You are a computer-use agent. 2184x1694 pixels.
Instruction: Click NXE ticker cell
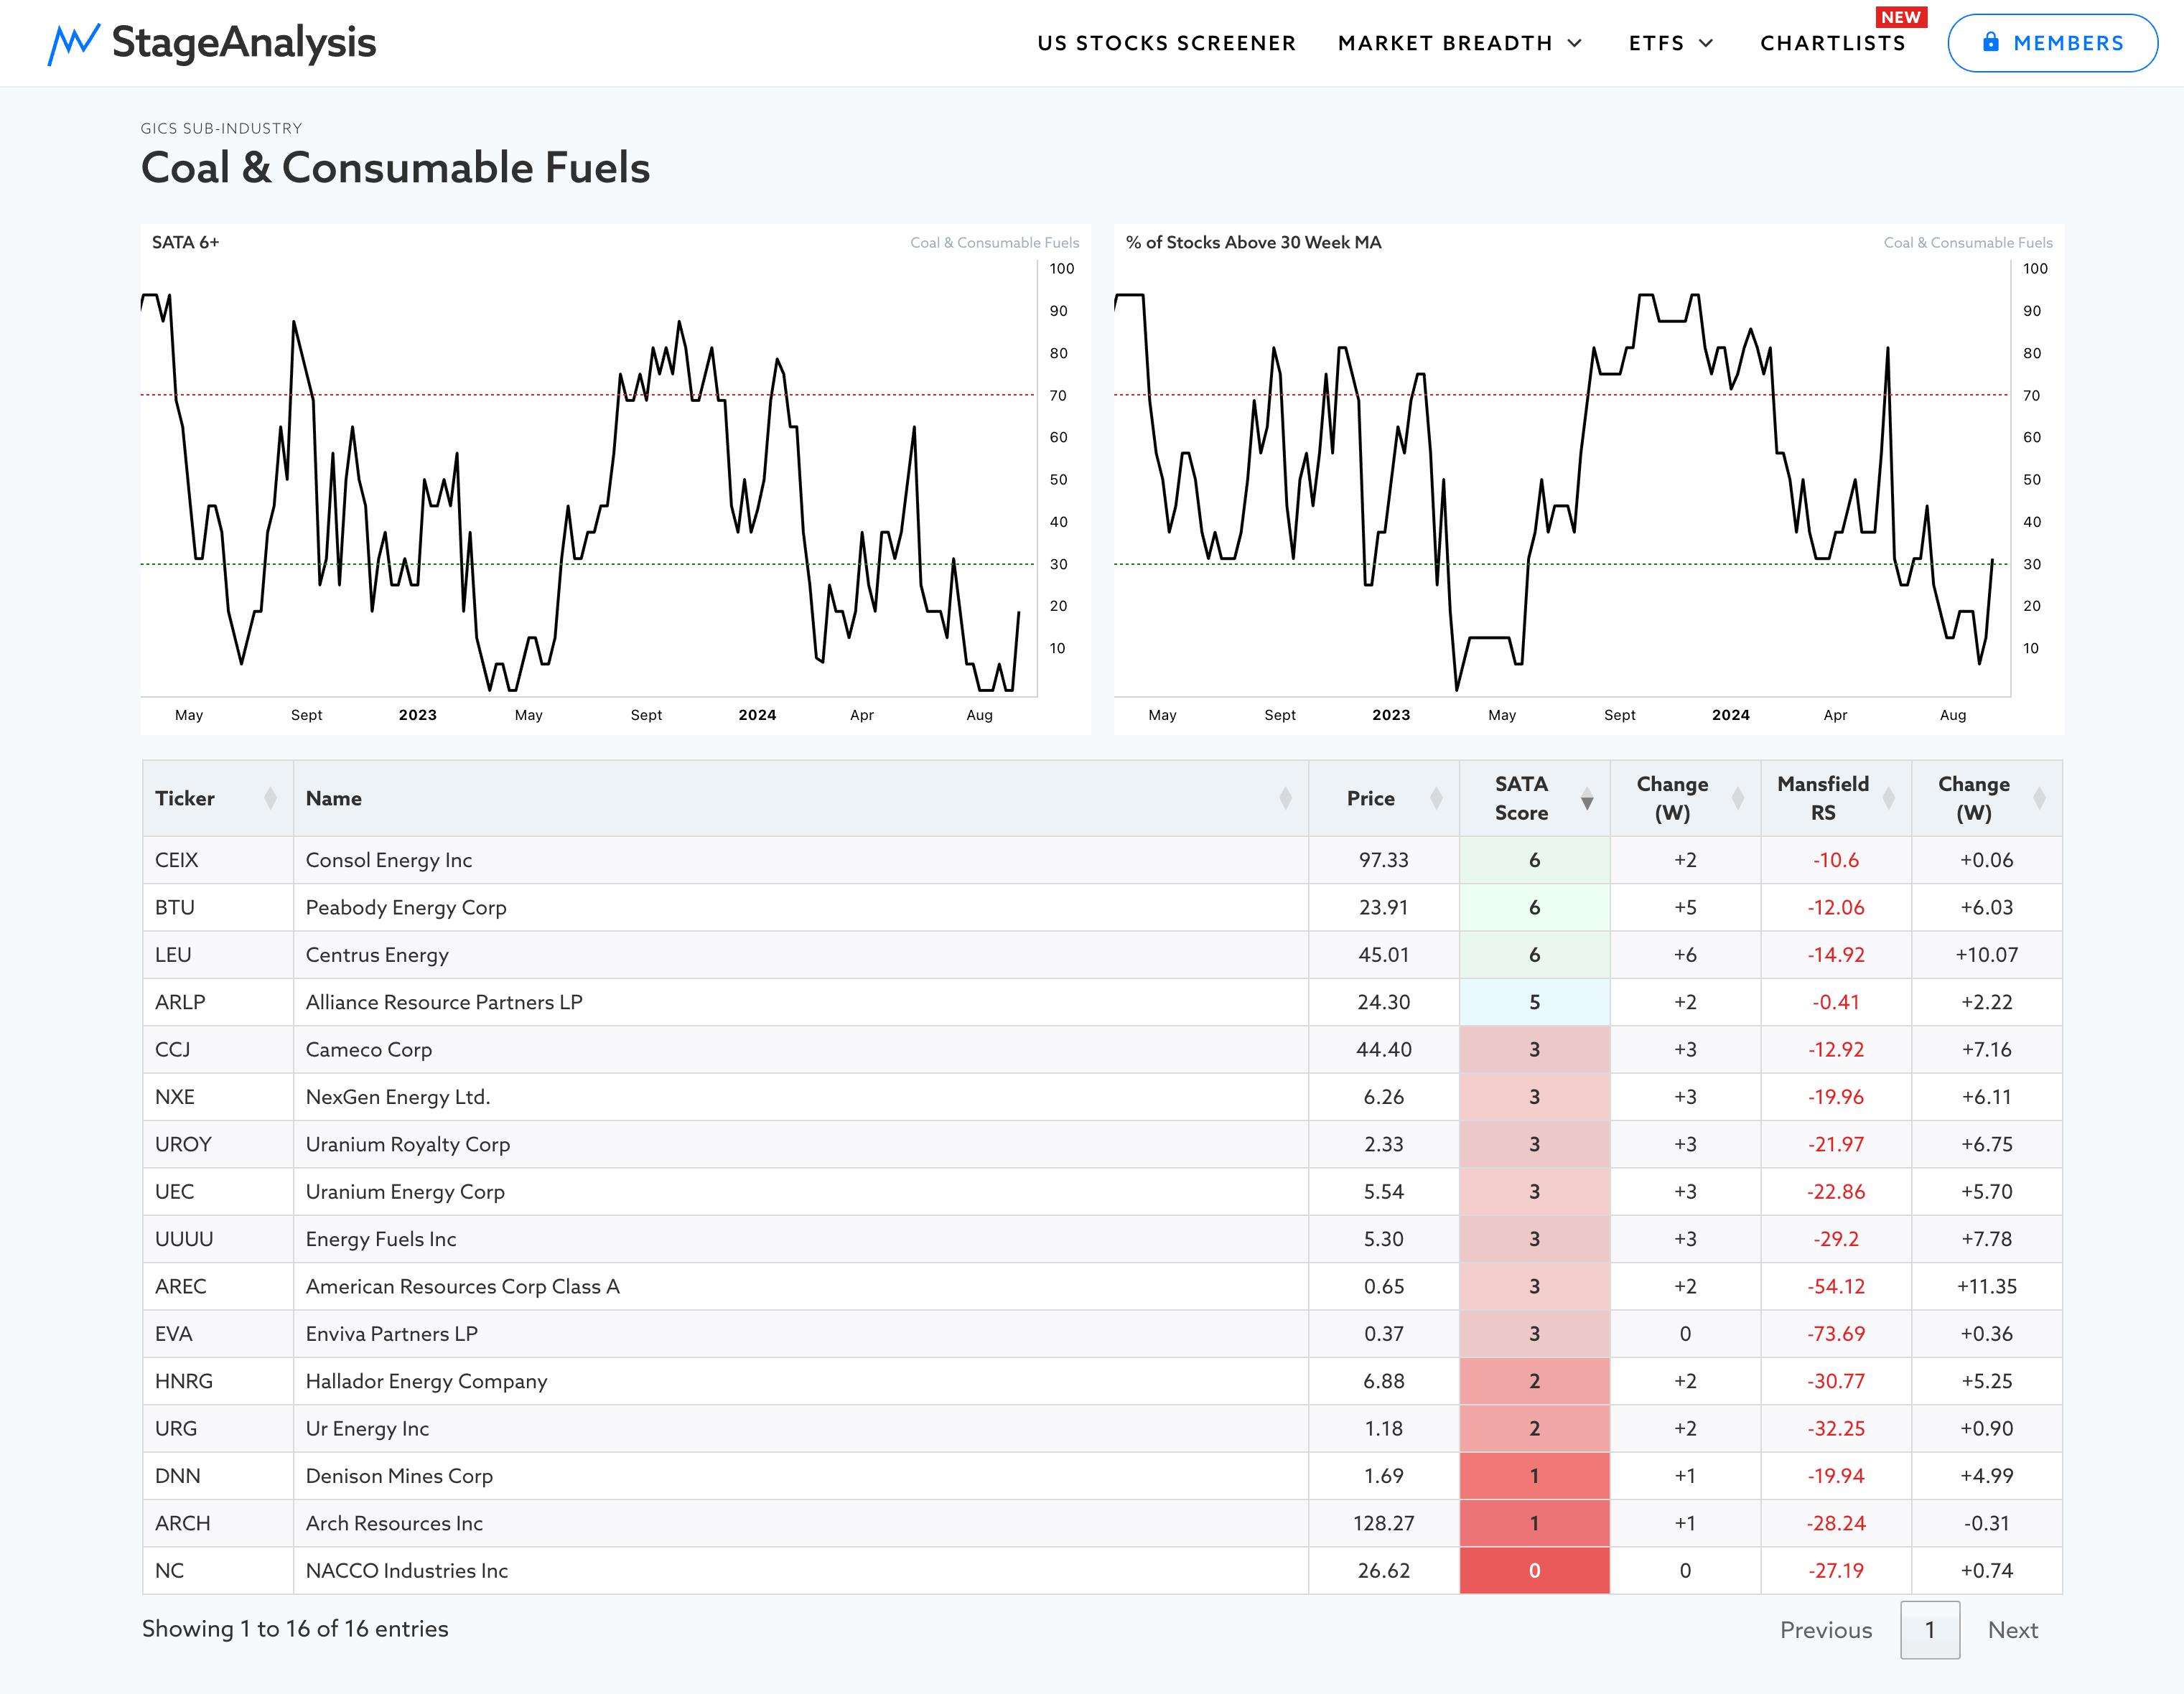(x=218, y=1097)
